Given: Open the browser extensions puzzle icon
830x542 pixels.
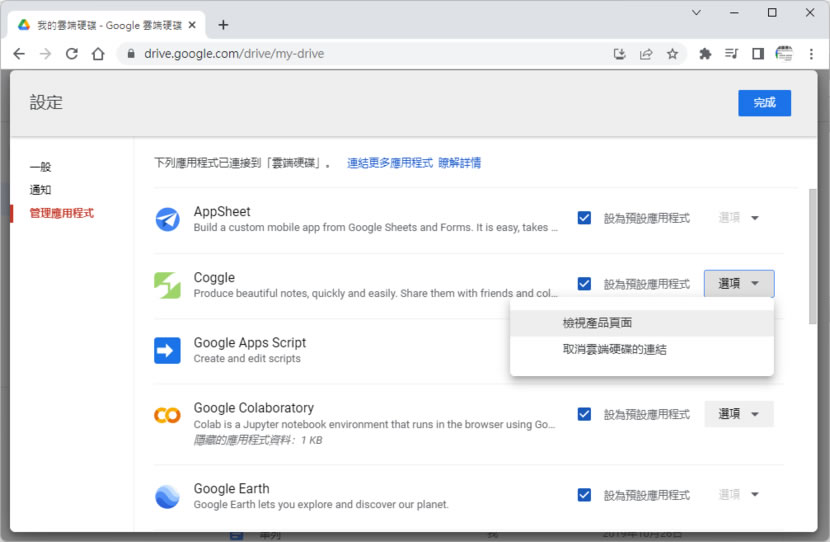Looking at the screenshot, I should click(705, 54).
